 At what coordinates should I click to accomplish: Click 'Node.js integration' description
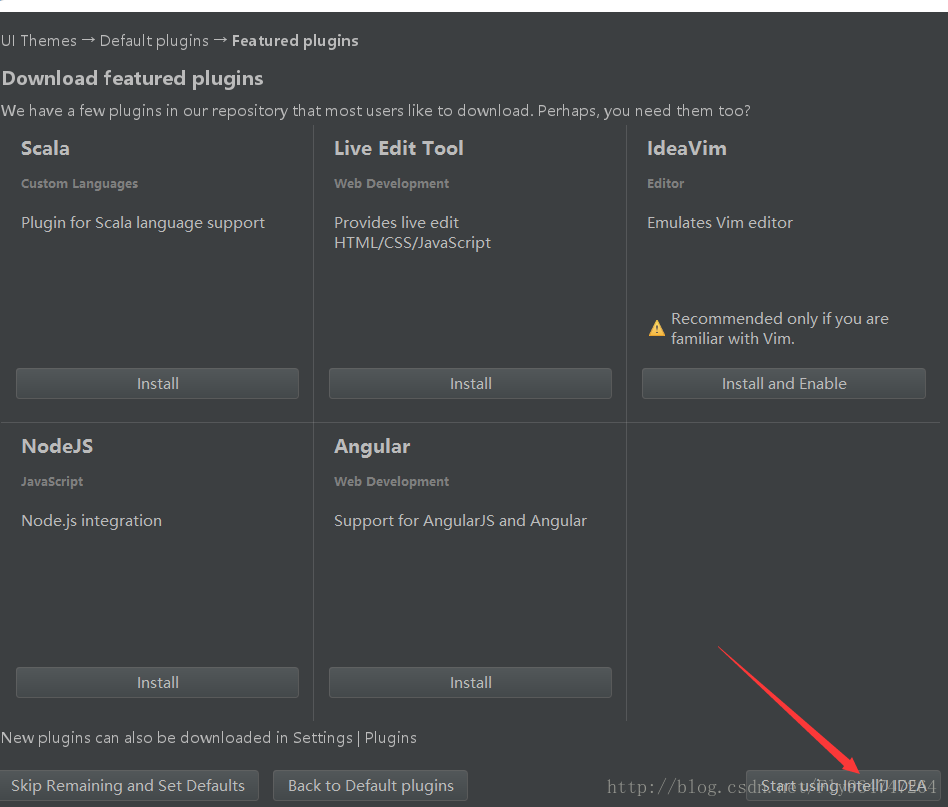click(92, 520)
